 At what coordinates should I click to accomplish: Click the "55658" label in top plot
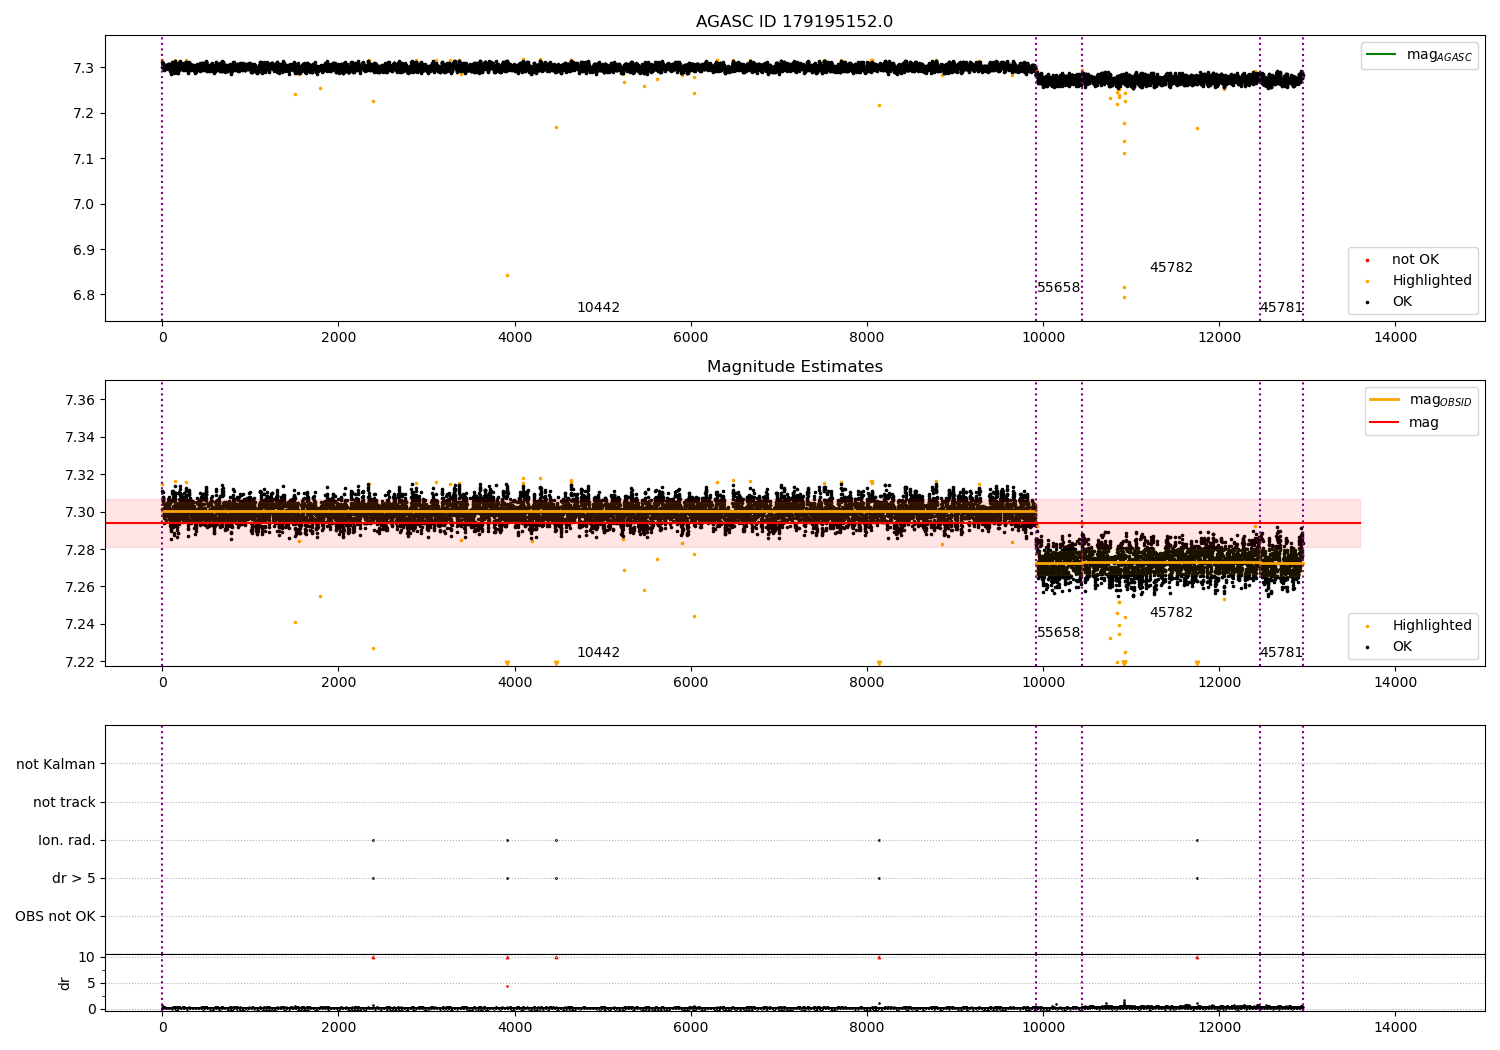(1058, 288)
